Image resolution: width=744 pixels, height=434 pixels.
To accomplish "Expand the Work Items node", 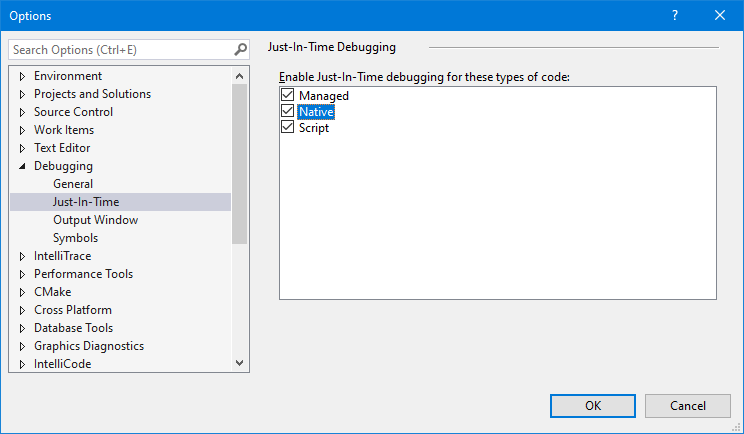I will (x=22, y=130).
